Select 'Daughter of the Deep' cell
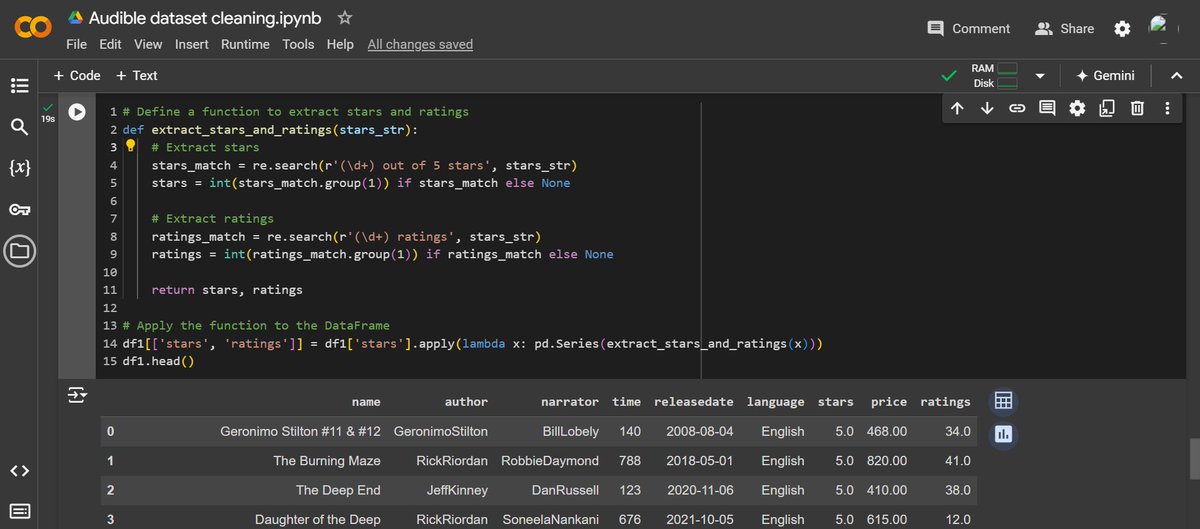The image size is (1200, 529). point(318,520)
